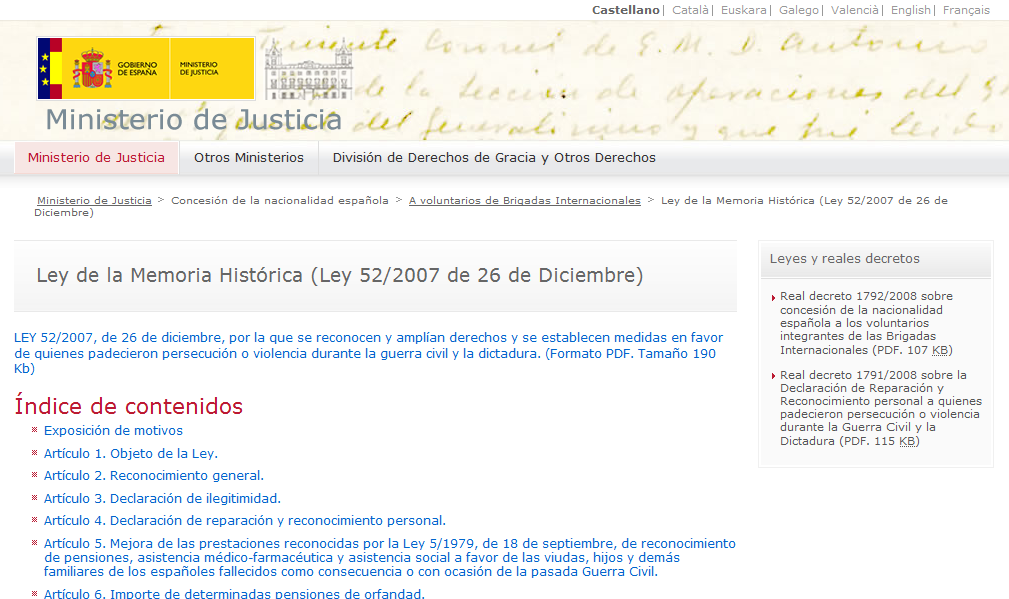Click Ministerio de Justicia breadcrumb link
1009x599 pixels.
[94, 200]
